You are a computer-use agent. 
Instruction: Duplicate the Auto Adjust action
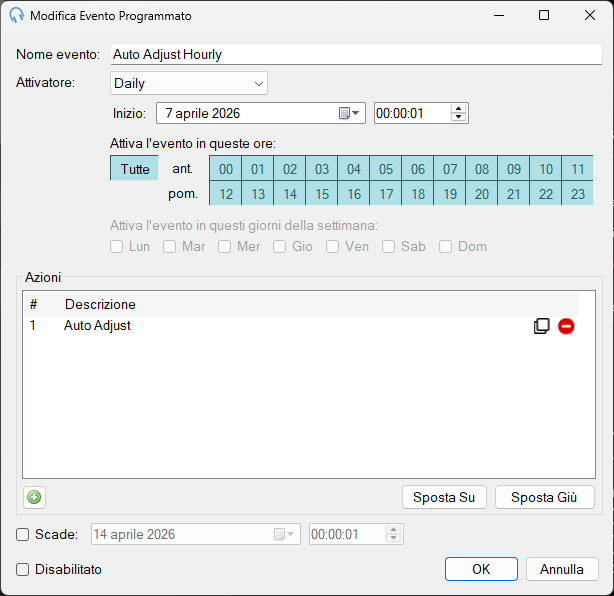tap(542, 326)
